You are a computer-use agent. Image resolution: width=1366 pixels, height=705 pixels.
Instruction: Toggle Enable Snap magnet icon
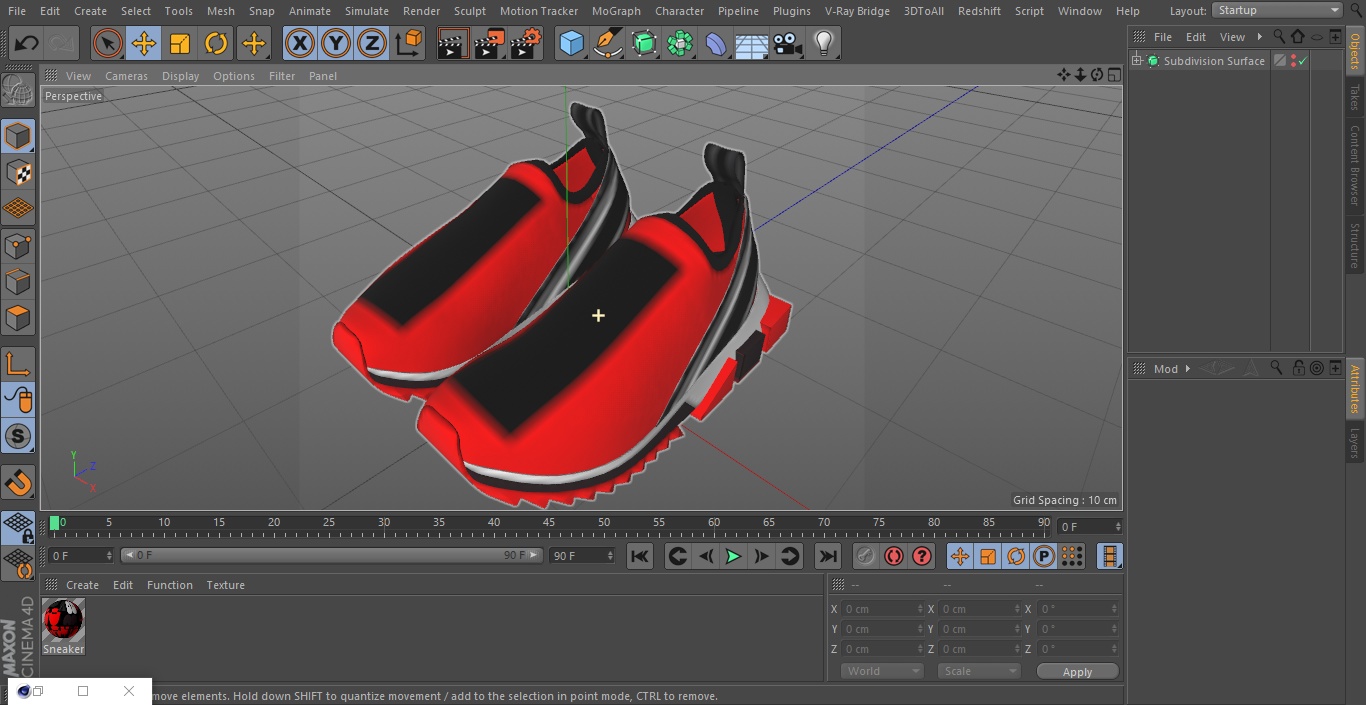tap(18, 483)
